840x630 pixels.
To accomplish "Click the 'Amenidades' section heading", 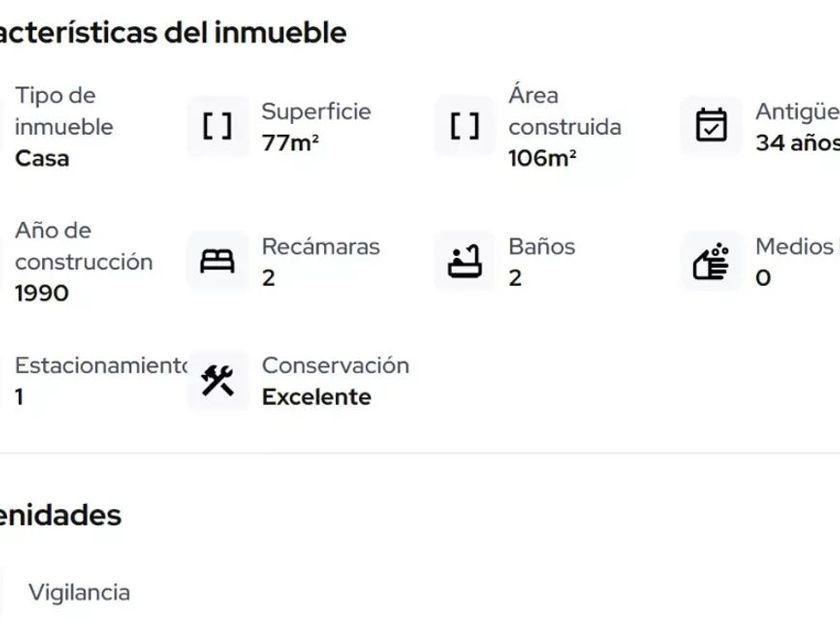I will [x=60, y=515].
